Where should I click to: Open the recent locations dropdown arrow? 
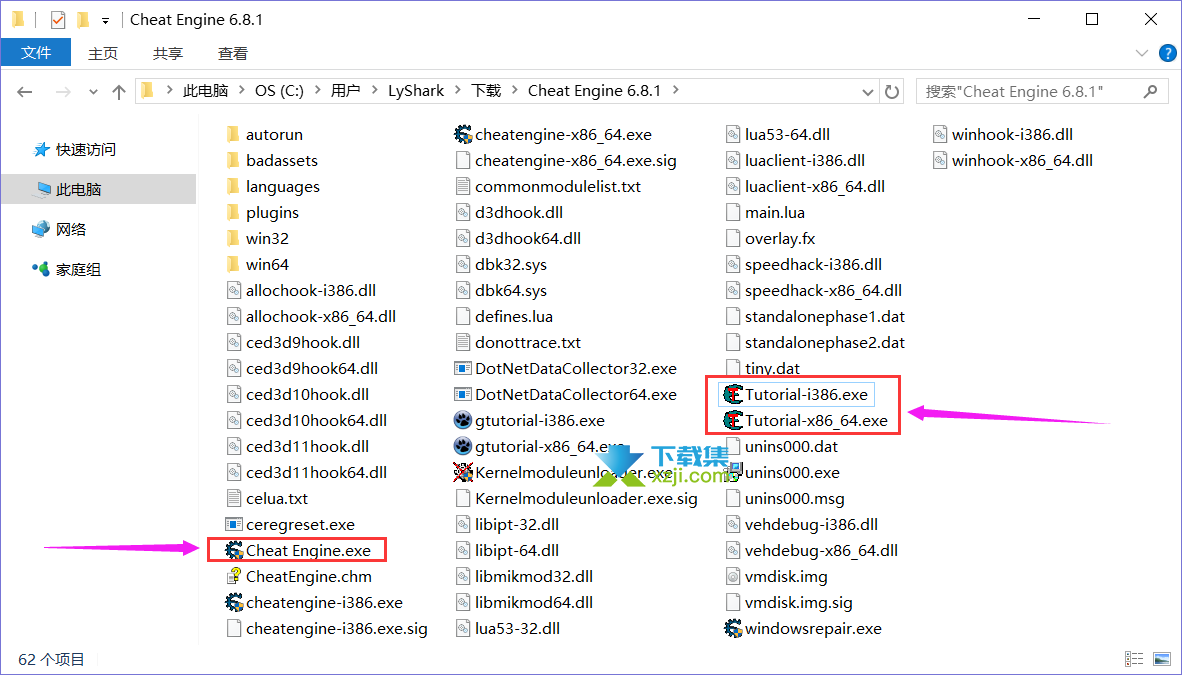[x=93, y=92]
